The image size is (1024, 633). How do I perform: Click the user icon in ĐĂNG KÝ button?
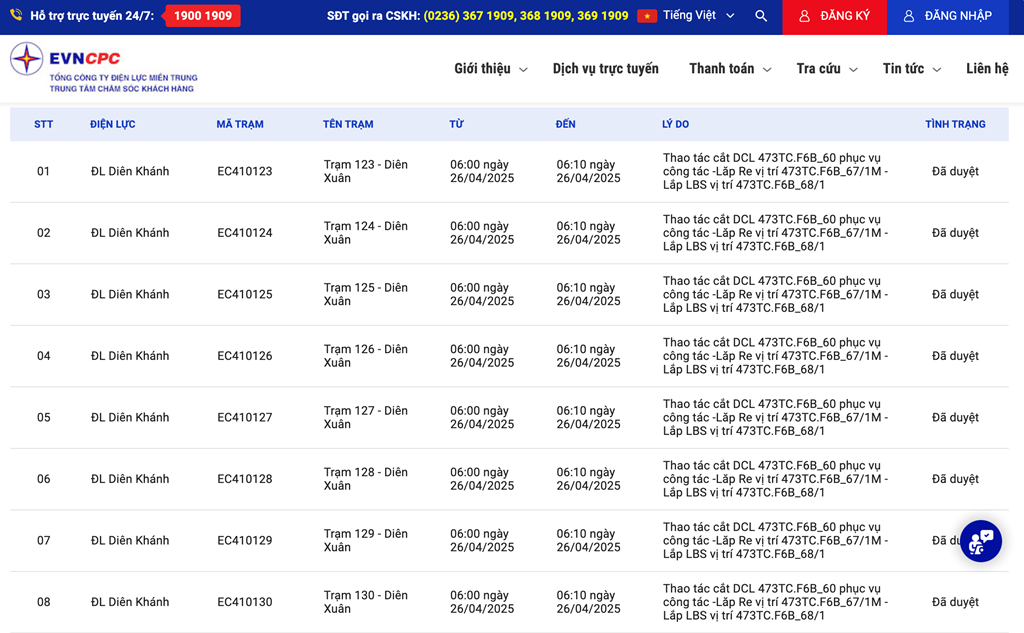tap(805, 16)
